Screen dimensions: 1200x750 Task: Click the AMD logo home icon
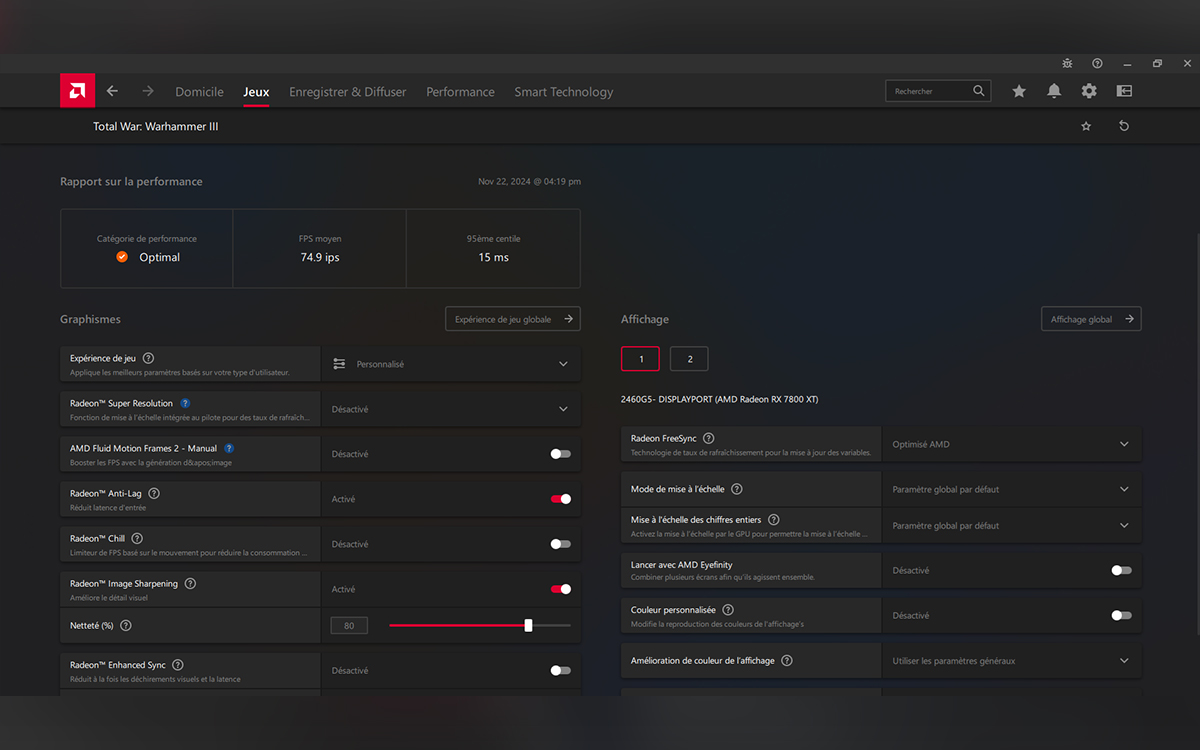click(x=77, y=90)
